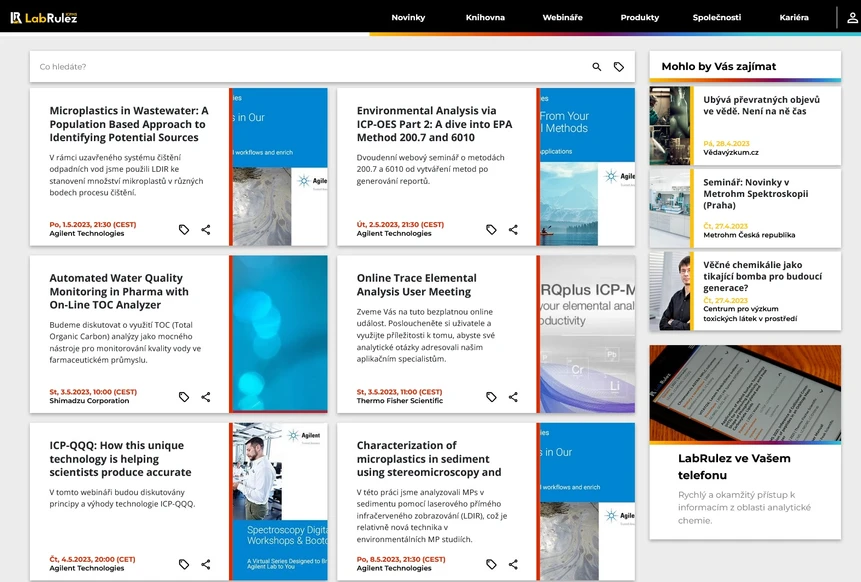This screenshot has height=582, width=861.
Task: Click date 'Po, 1.5.2023, 21:30 (CEST)'
Action: click(93, 225)
